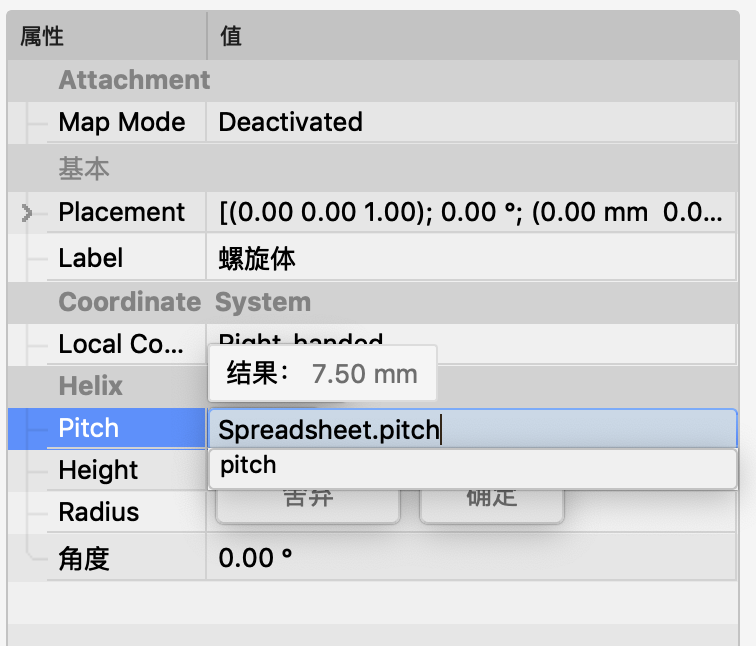Select the Height property label
Image resolution: width=756 pixels, height=646 pixels.
[98, 470]
